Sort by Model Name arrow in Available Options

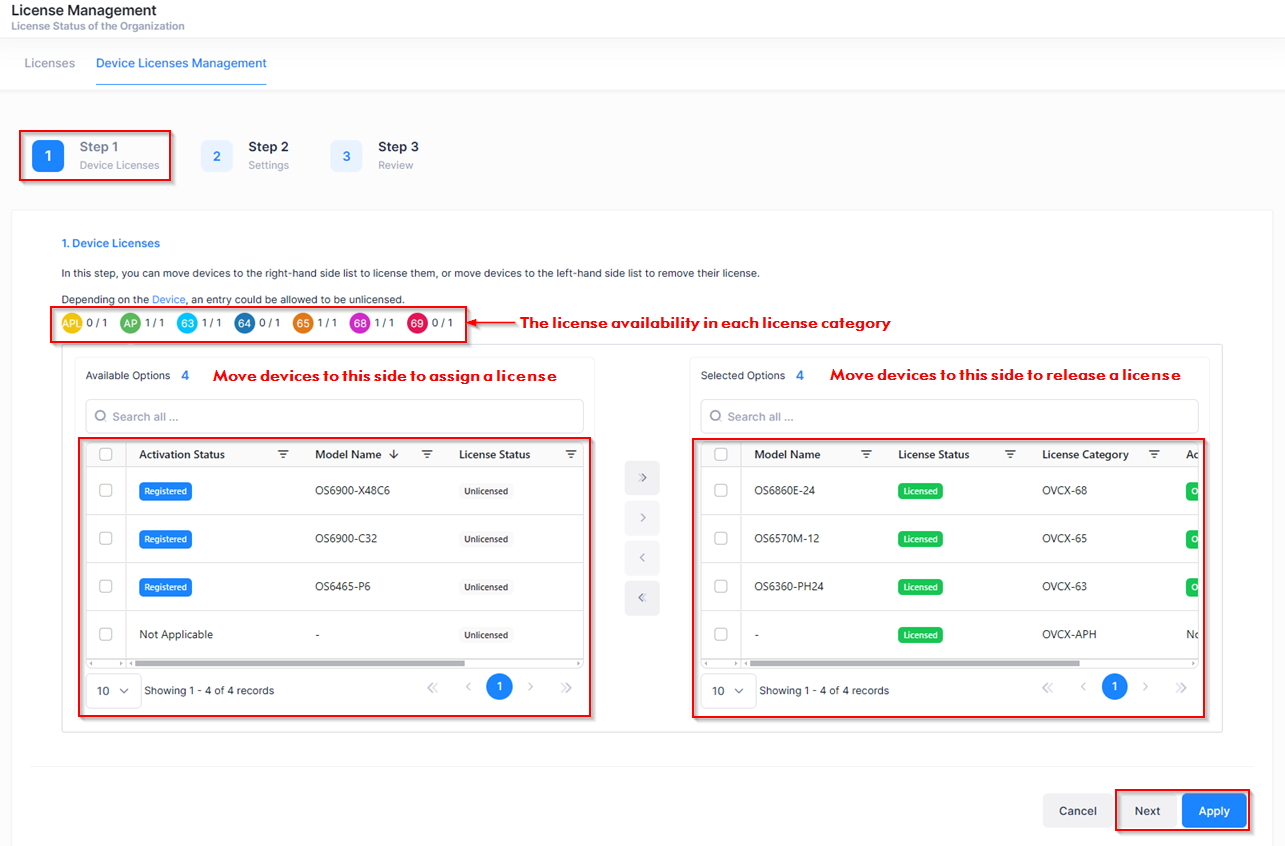point(394,454)
